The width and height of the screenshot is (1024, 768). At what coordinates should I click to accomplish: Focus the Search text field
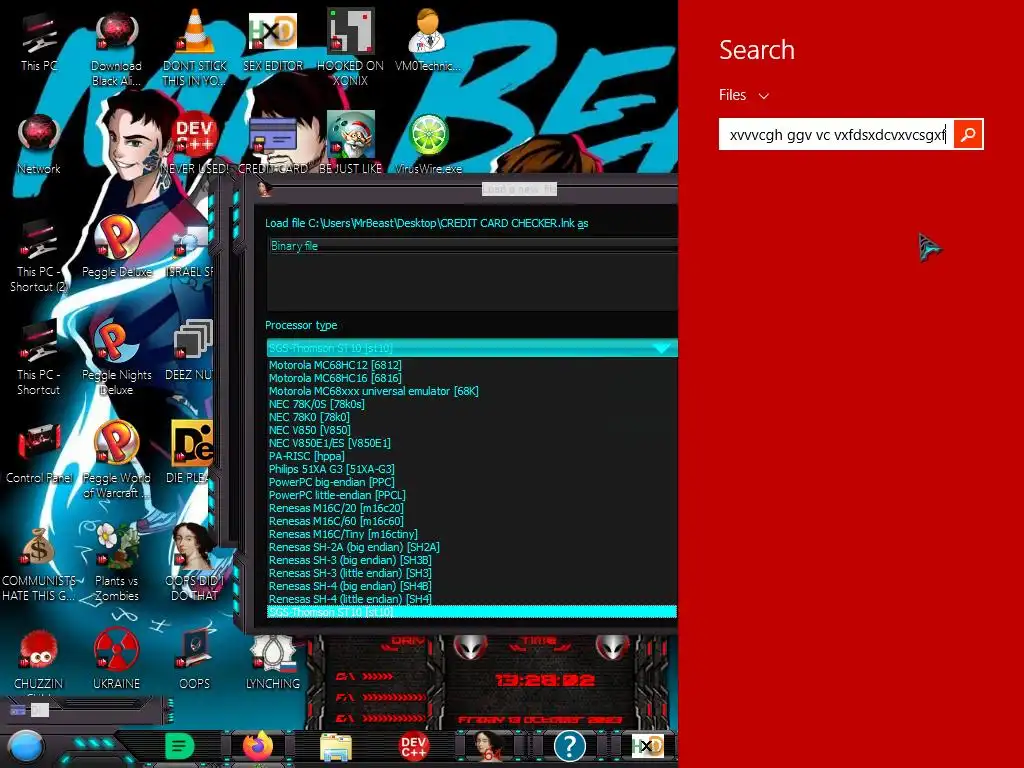836,135
